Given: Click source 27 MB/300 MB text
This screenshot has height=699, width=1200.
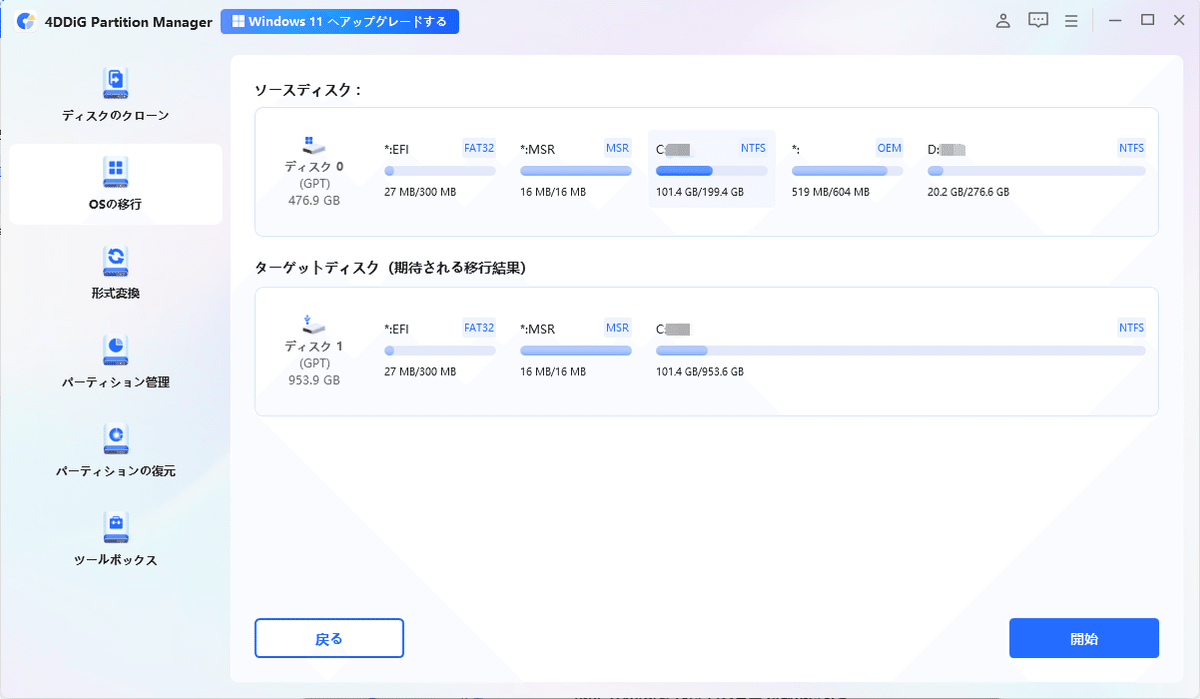Looking at the screenshot, I should click(x=420, y=192).
